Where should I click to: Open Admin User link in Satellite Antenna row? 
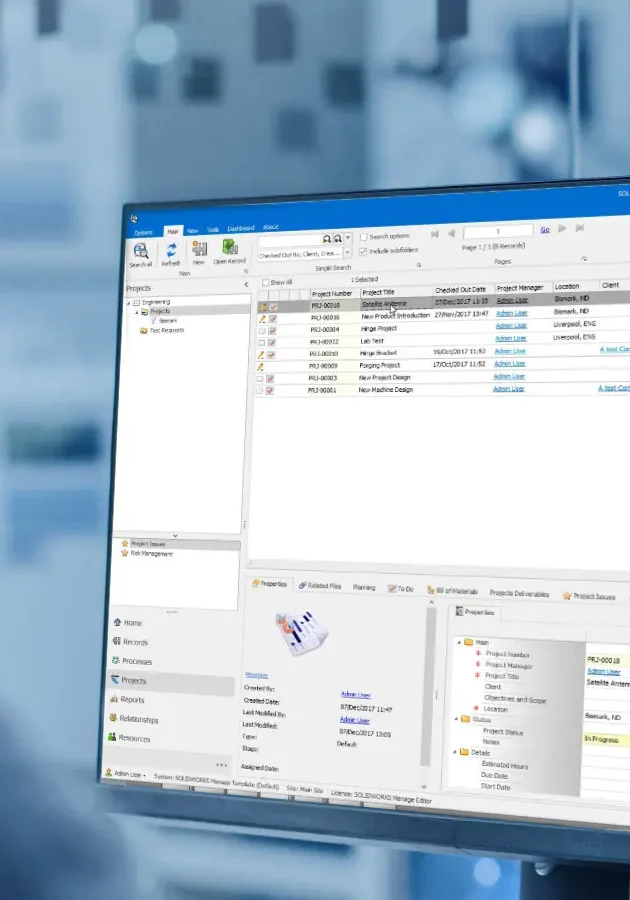(512, 300)
